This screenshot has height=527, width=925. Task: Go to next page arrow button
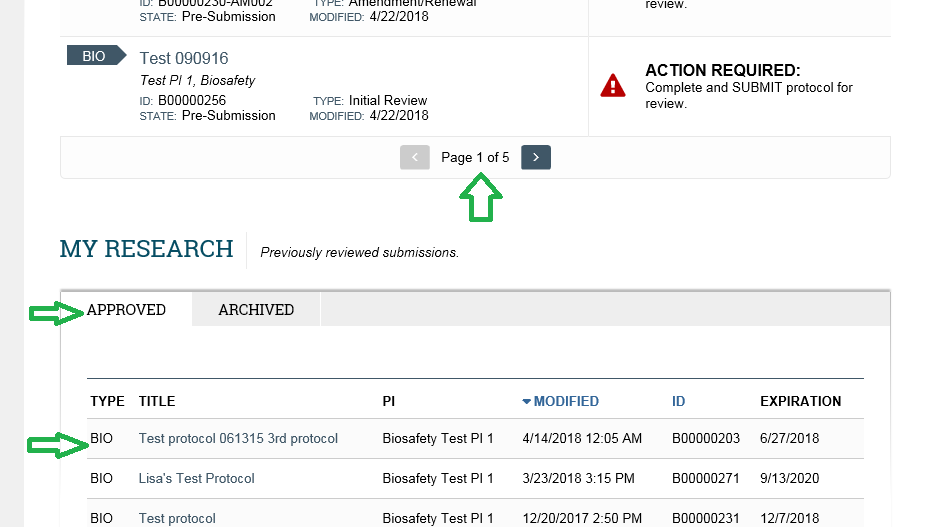click(536, 157)
